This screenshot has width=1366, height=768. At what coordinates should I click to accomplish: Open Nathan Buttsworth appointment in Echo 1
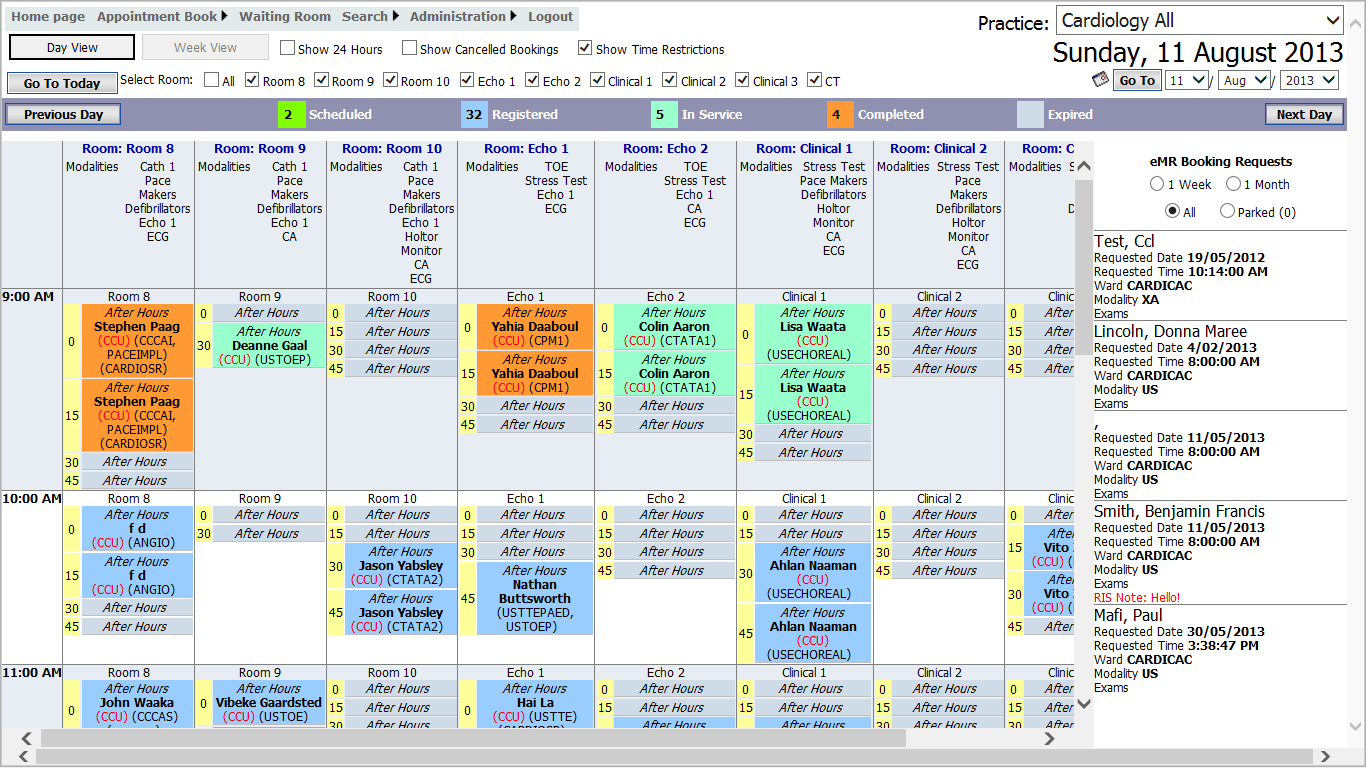534,598
